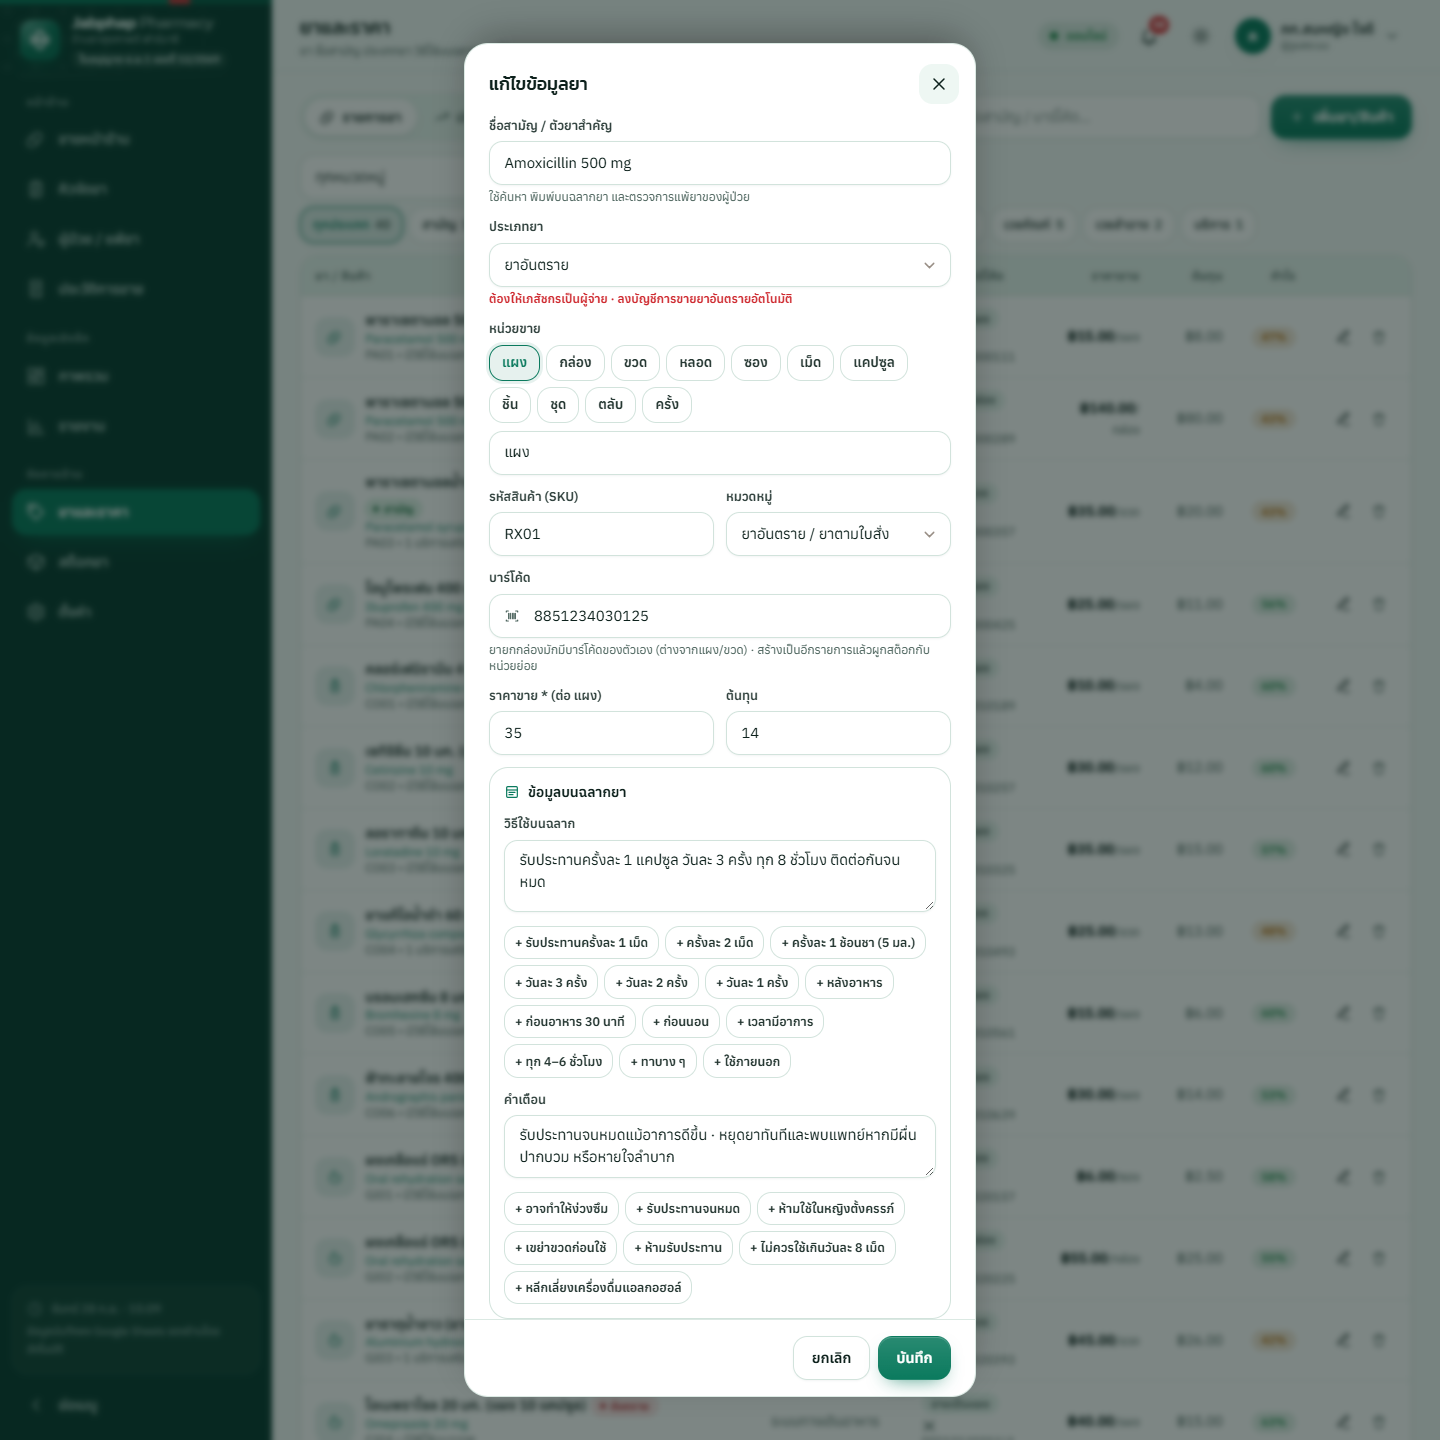
Task: Choose the แคปซูล unit chip
Action: [x=874, y=363]
